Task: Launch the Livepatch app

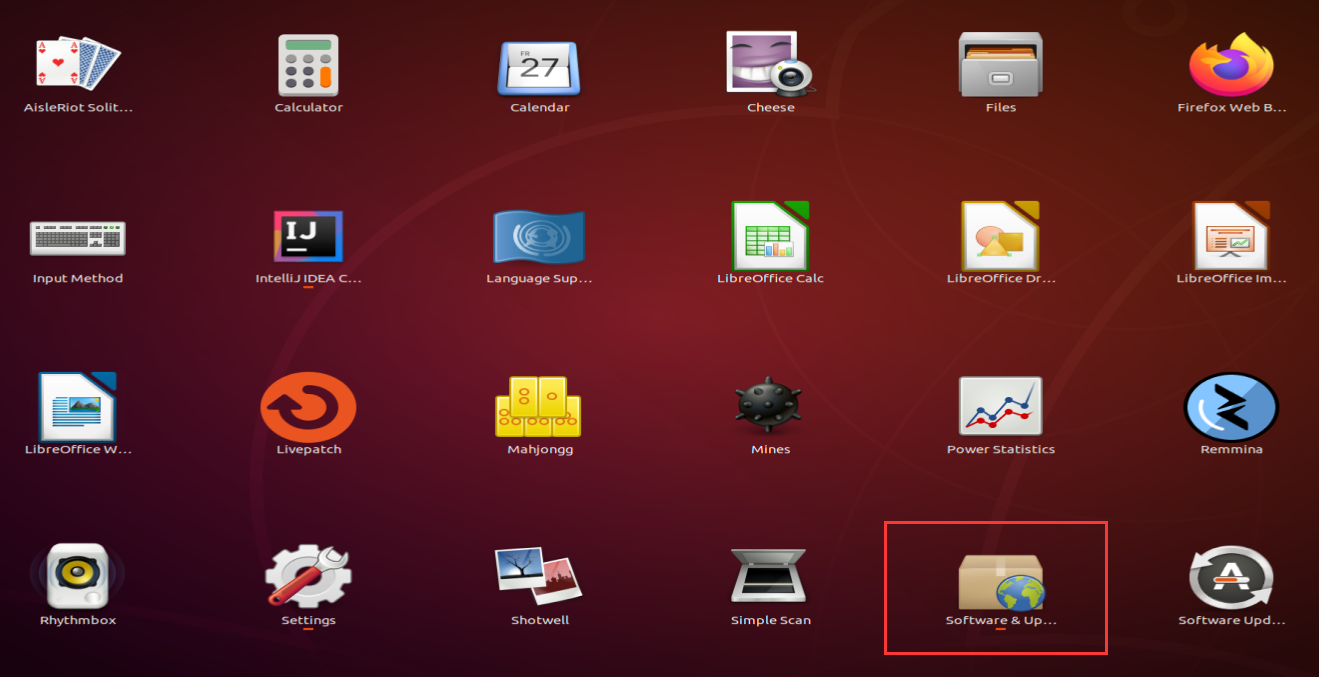Action: tap(308, 407)
